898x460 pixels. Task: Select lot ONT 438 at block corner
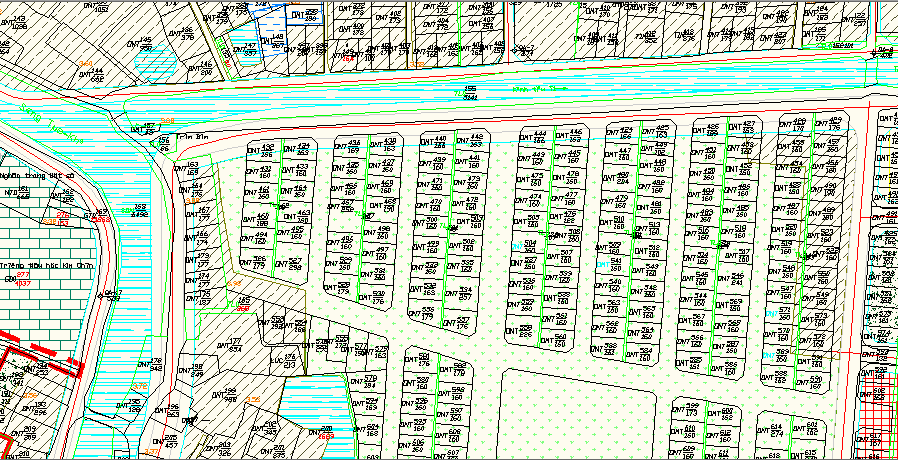tap(388, 143)
